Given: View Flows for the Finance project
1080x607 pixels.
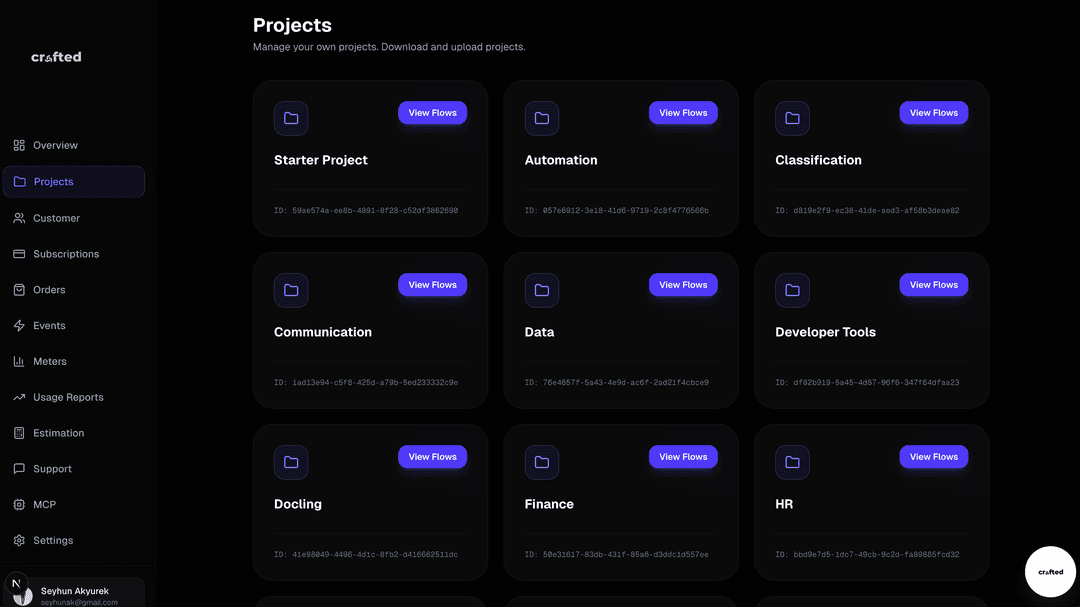Looking at the screenshot, I should click(683, 457).
